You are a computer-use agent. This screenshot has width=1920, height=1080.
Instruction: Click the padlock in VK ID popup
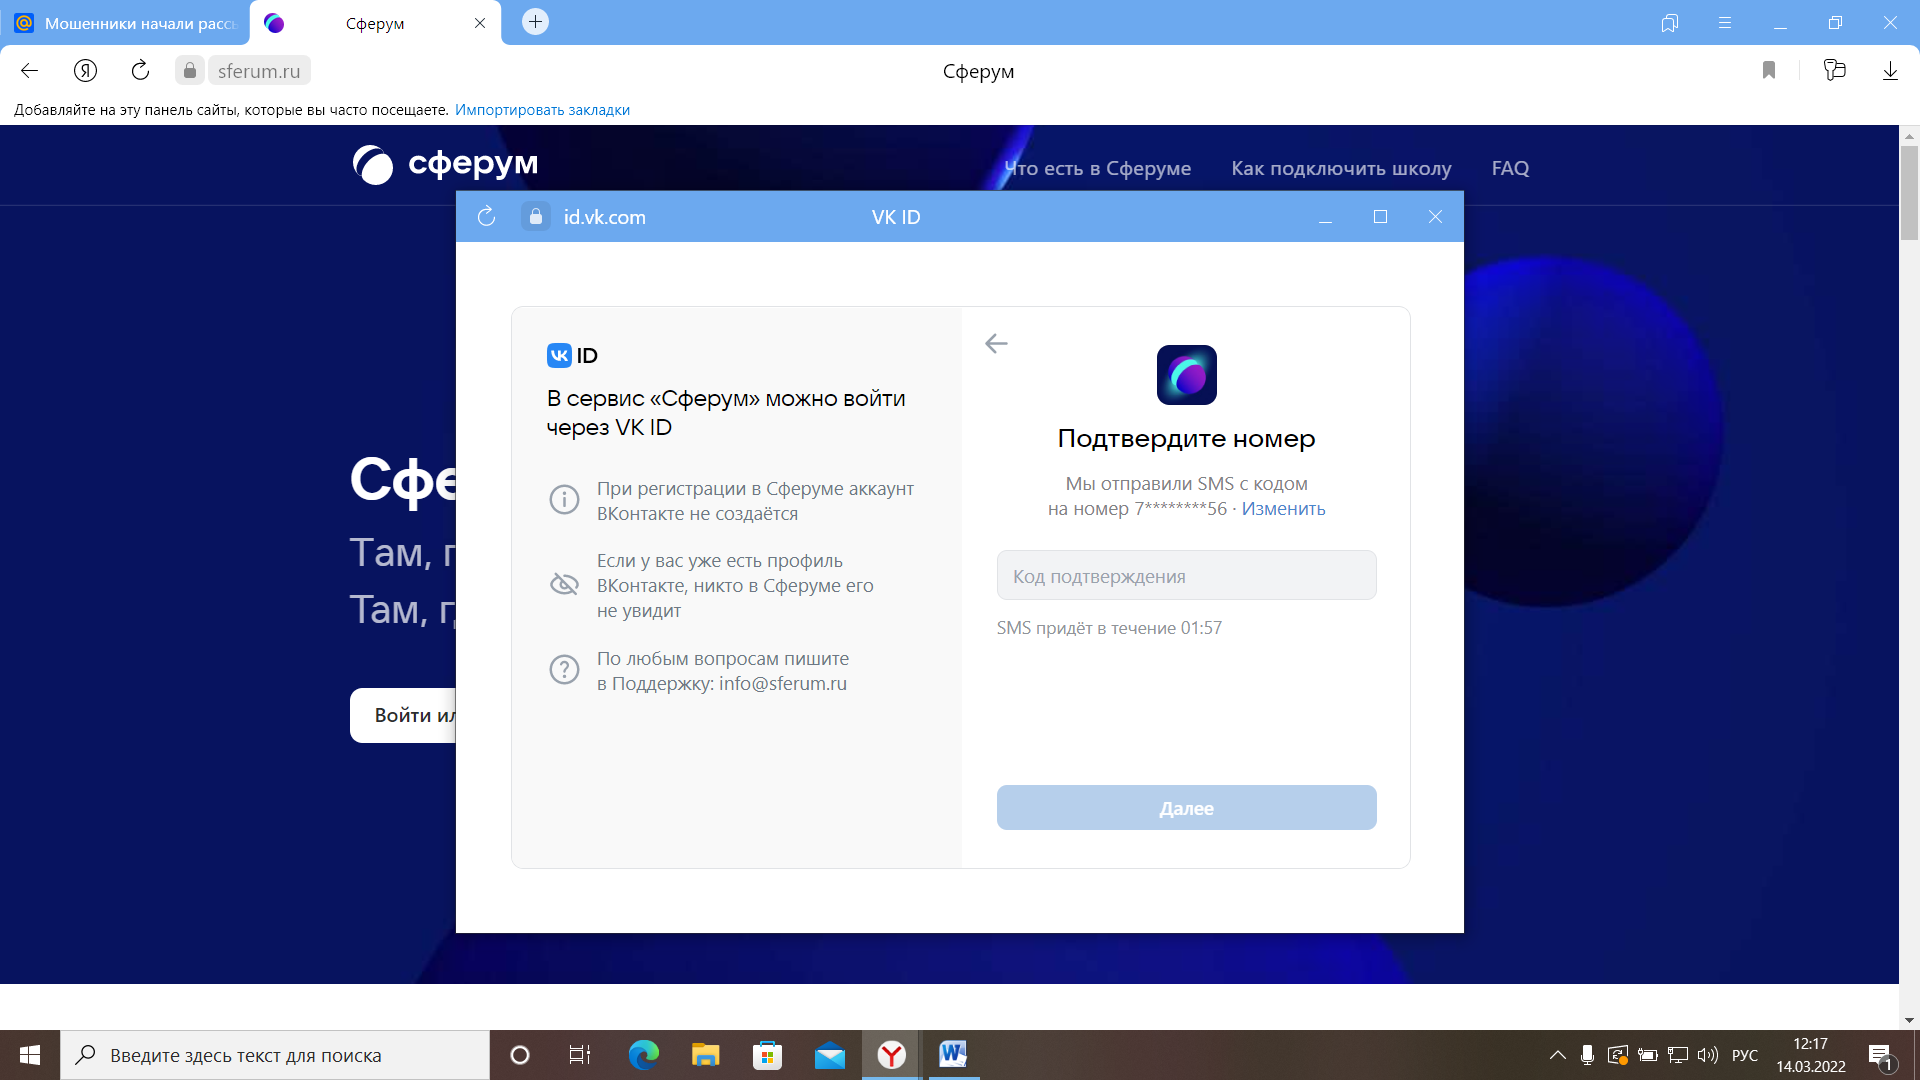click(536, 217)
